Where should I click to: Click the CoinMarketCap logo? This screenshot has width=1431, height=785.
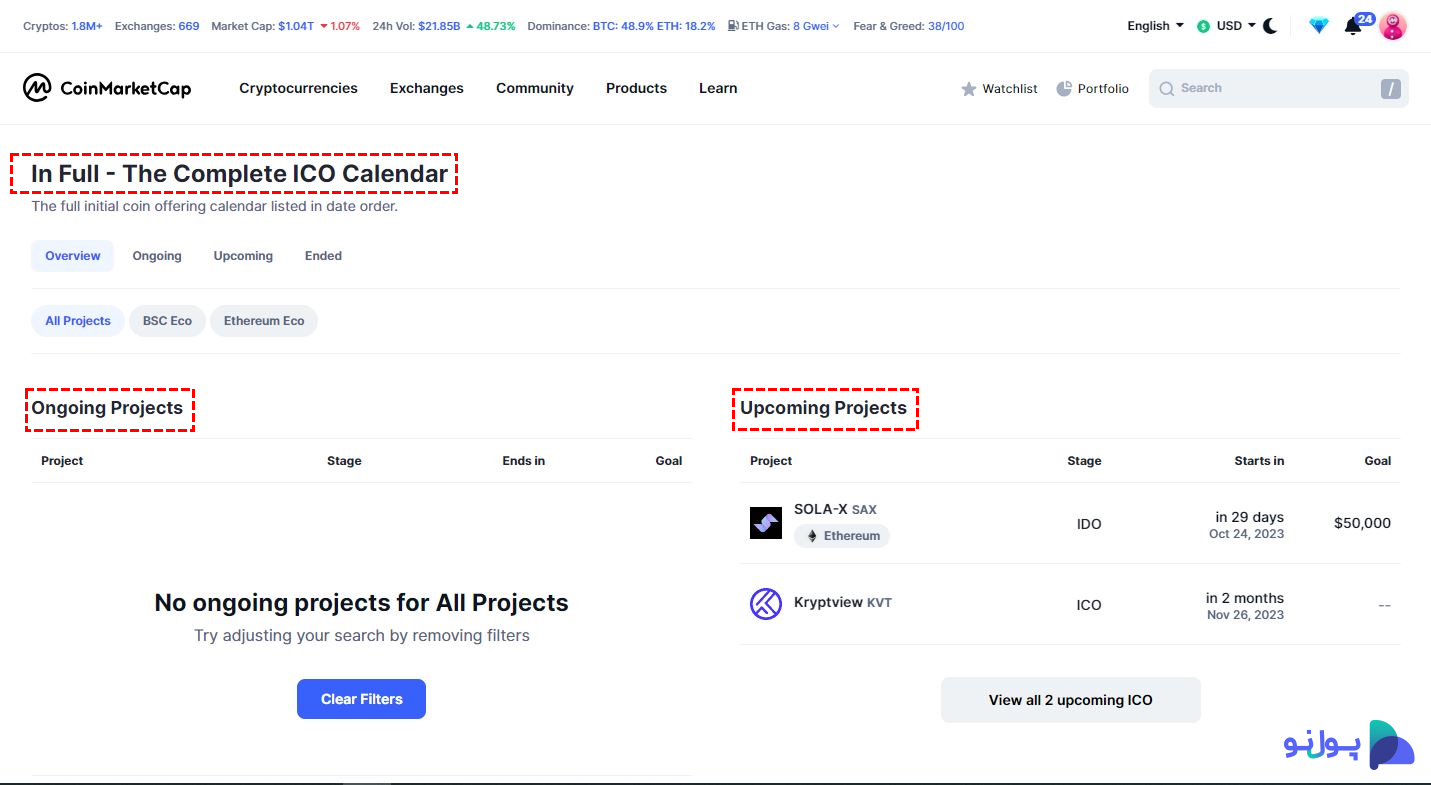point(107,88)
